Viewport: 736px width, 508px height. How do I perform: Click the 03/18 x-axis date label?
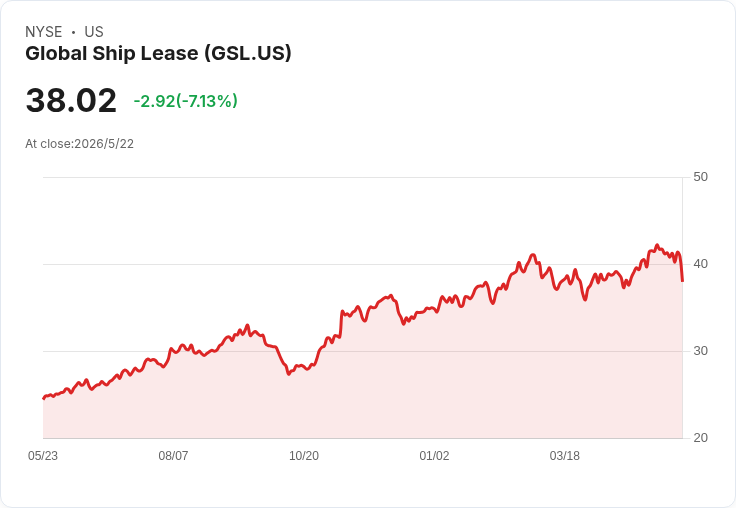coord(565,455)
